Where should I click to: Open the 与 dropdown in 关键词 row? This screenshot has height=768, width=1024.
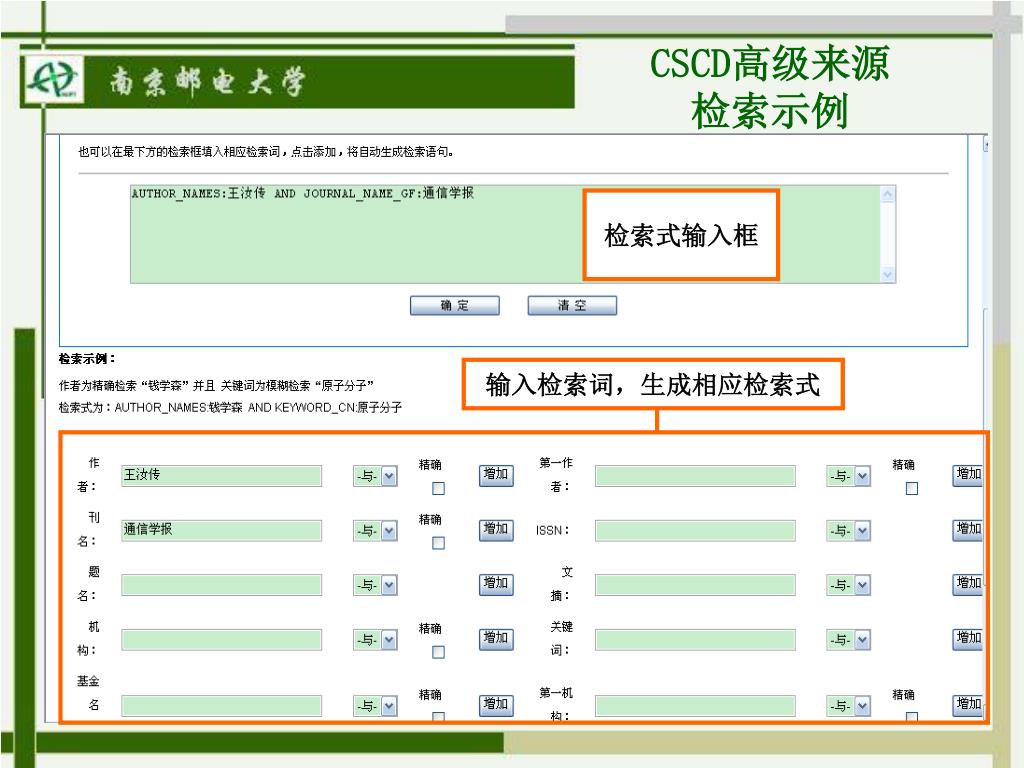[848, 640]
